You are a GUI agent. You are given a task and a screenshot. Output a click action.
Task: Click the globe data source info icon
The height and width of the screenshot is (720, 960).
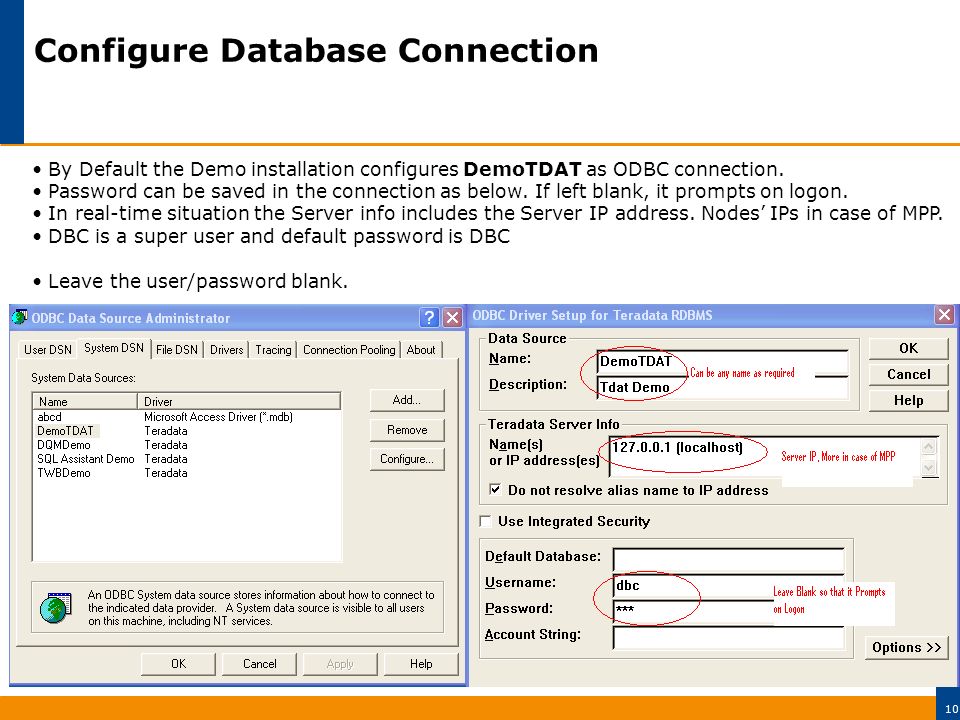point(56,607)
